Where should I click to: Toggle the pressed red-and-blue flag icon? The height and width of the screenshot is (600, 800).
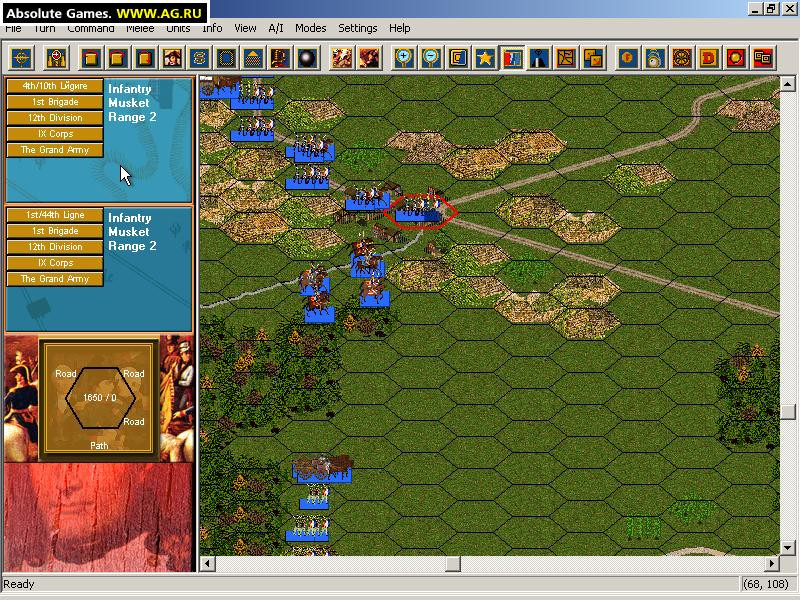point(512,58)
